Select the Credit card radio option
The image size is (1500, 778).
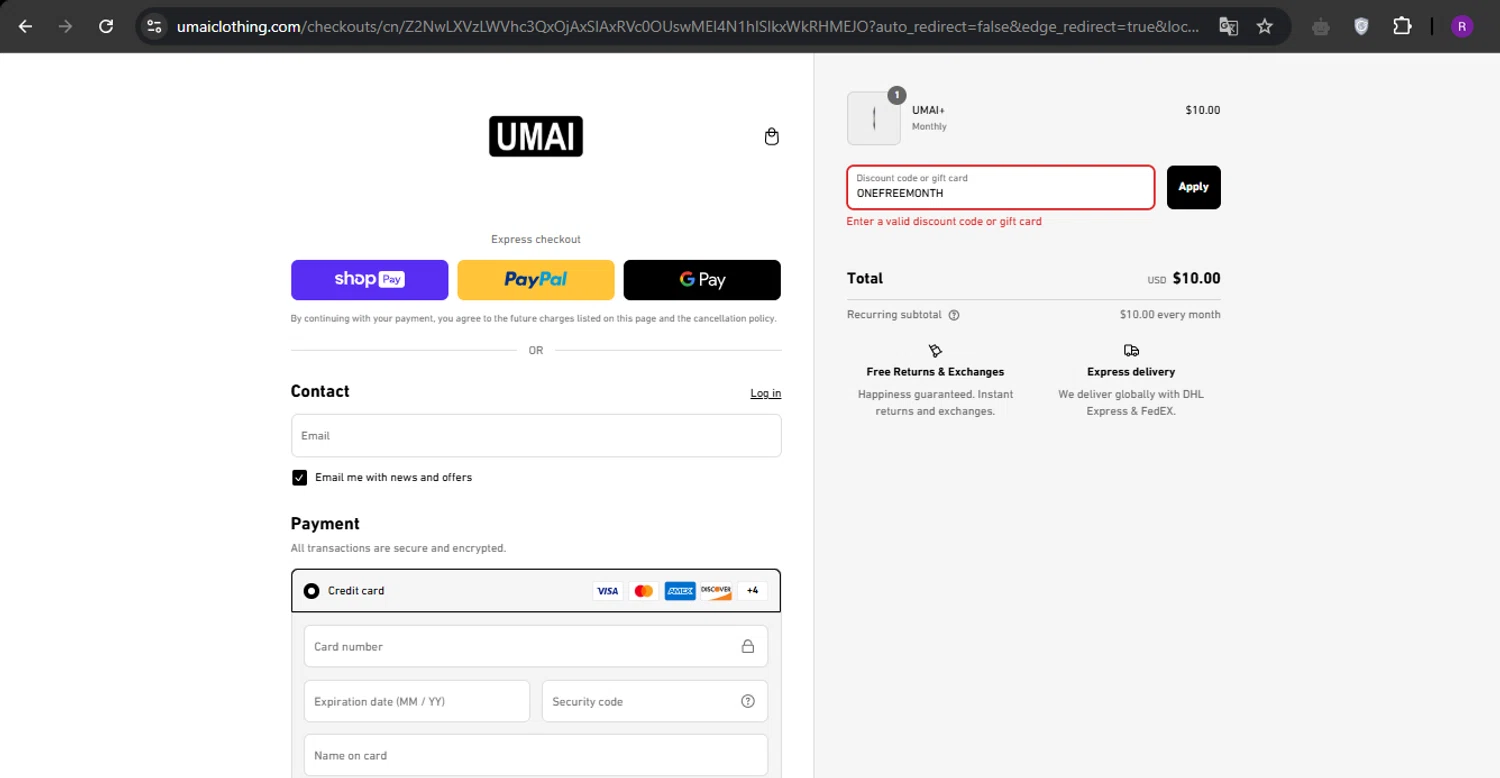click(311, 591)
